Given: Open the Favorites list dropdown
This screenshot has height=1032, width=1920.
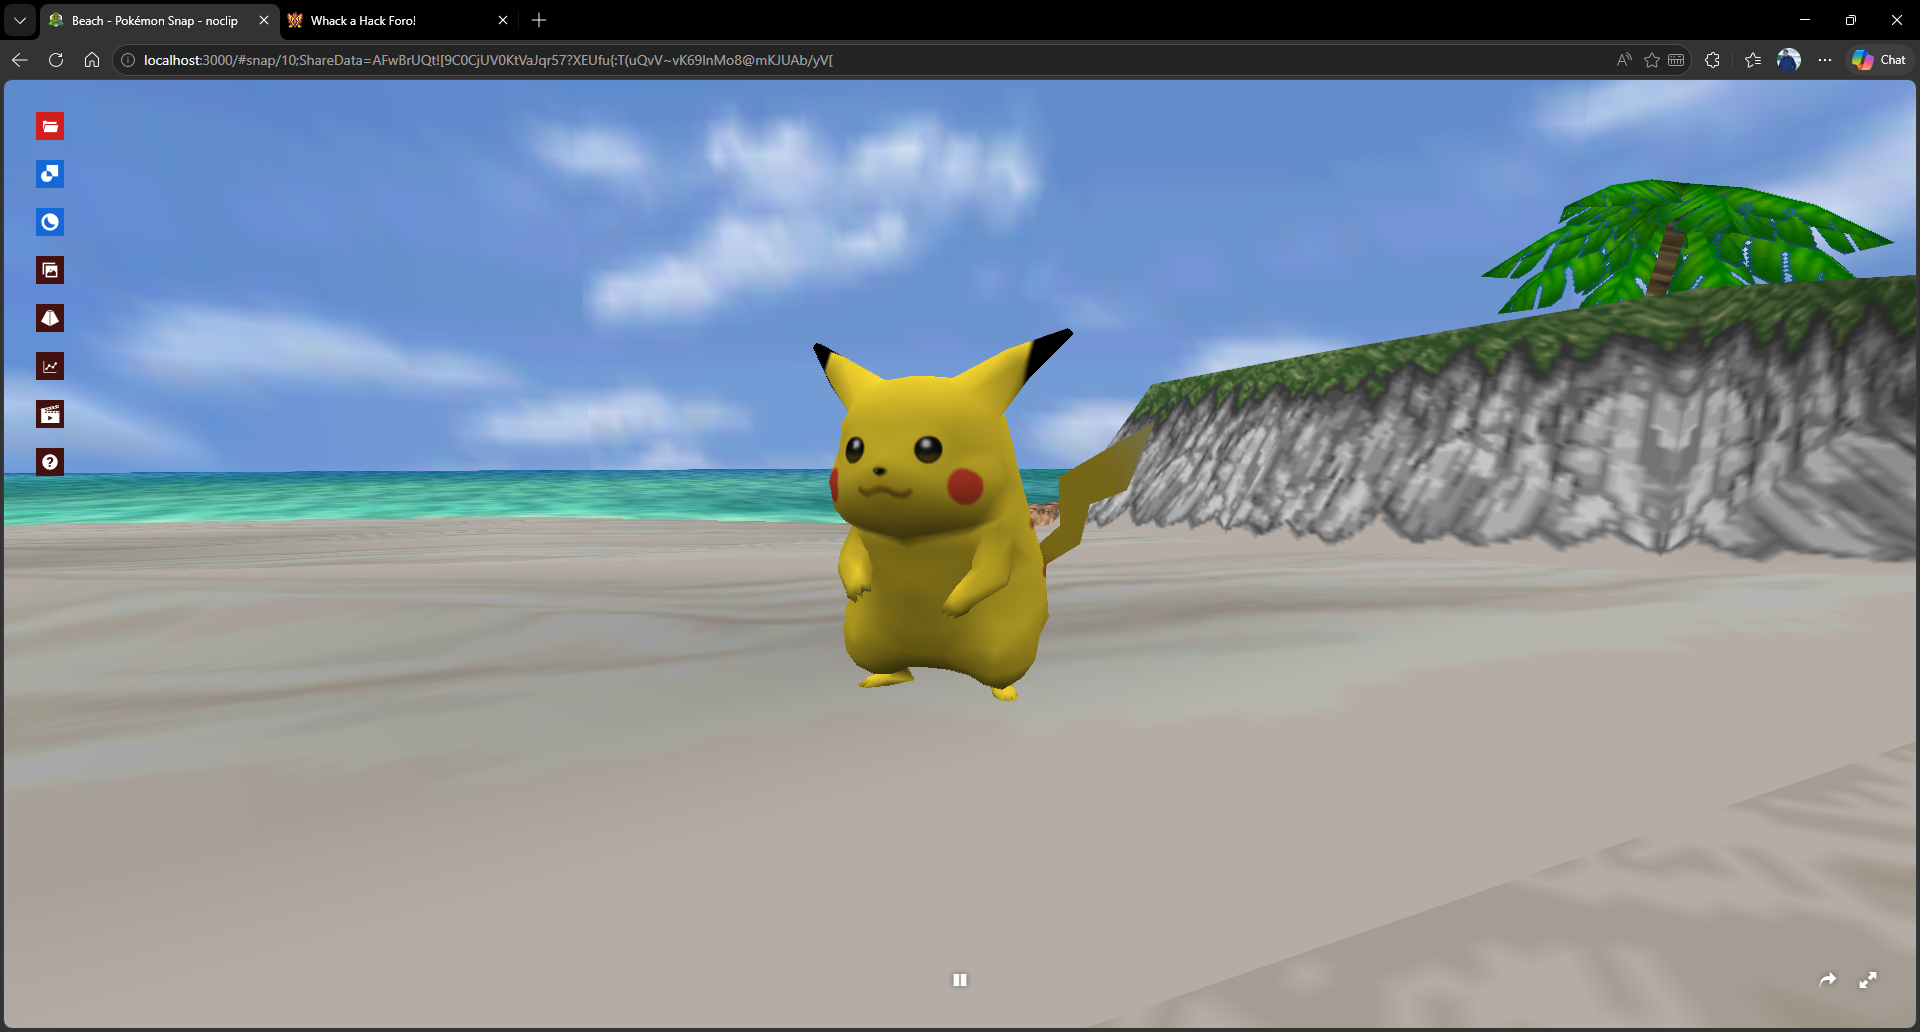Looking at the screenshot, I should (1752, 60).
